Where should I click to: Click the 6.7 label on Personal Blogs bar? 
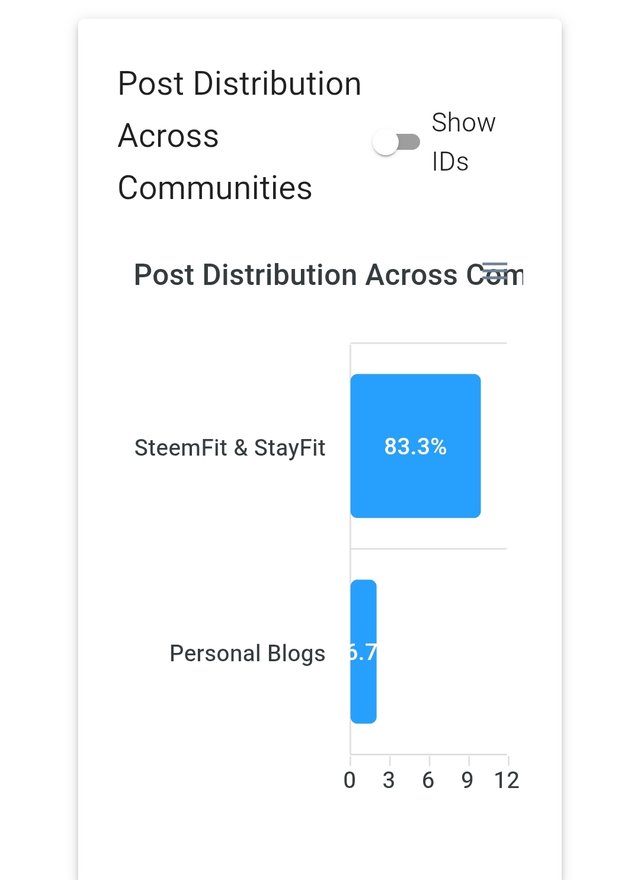363,652
